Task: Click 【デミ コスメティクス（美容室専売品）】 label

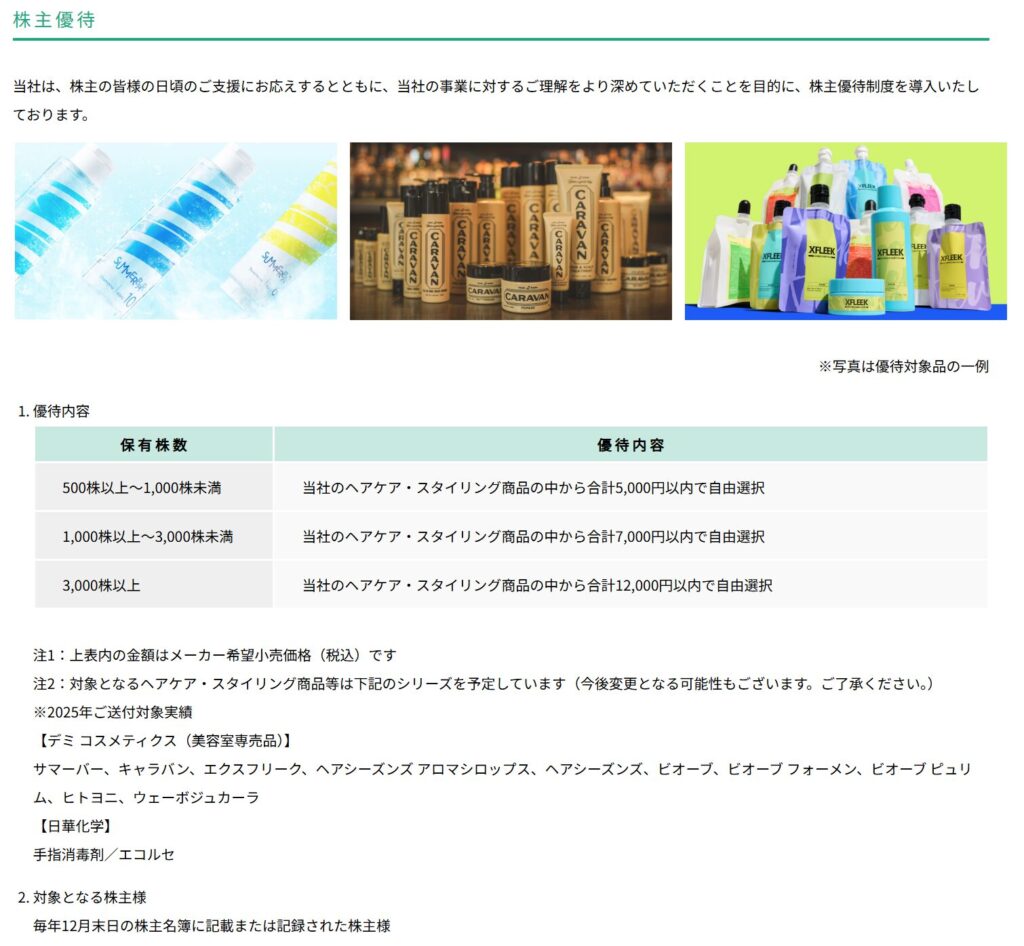Action: (163, 741)
